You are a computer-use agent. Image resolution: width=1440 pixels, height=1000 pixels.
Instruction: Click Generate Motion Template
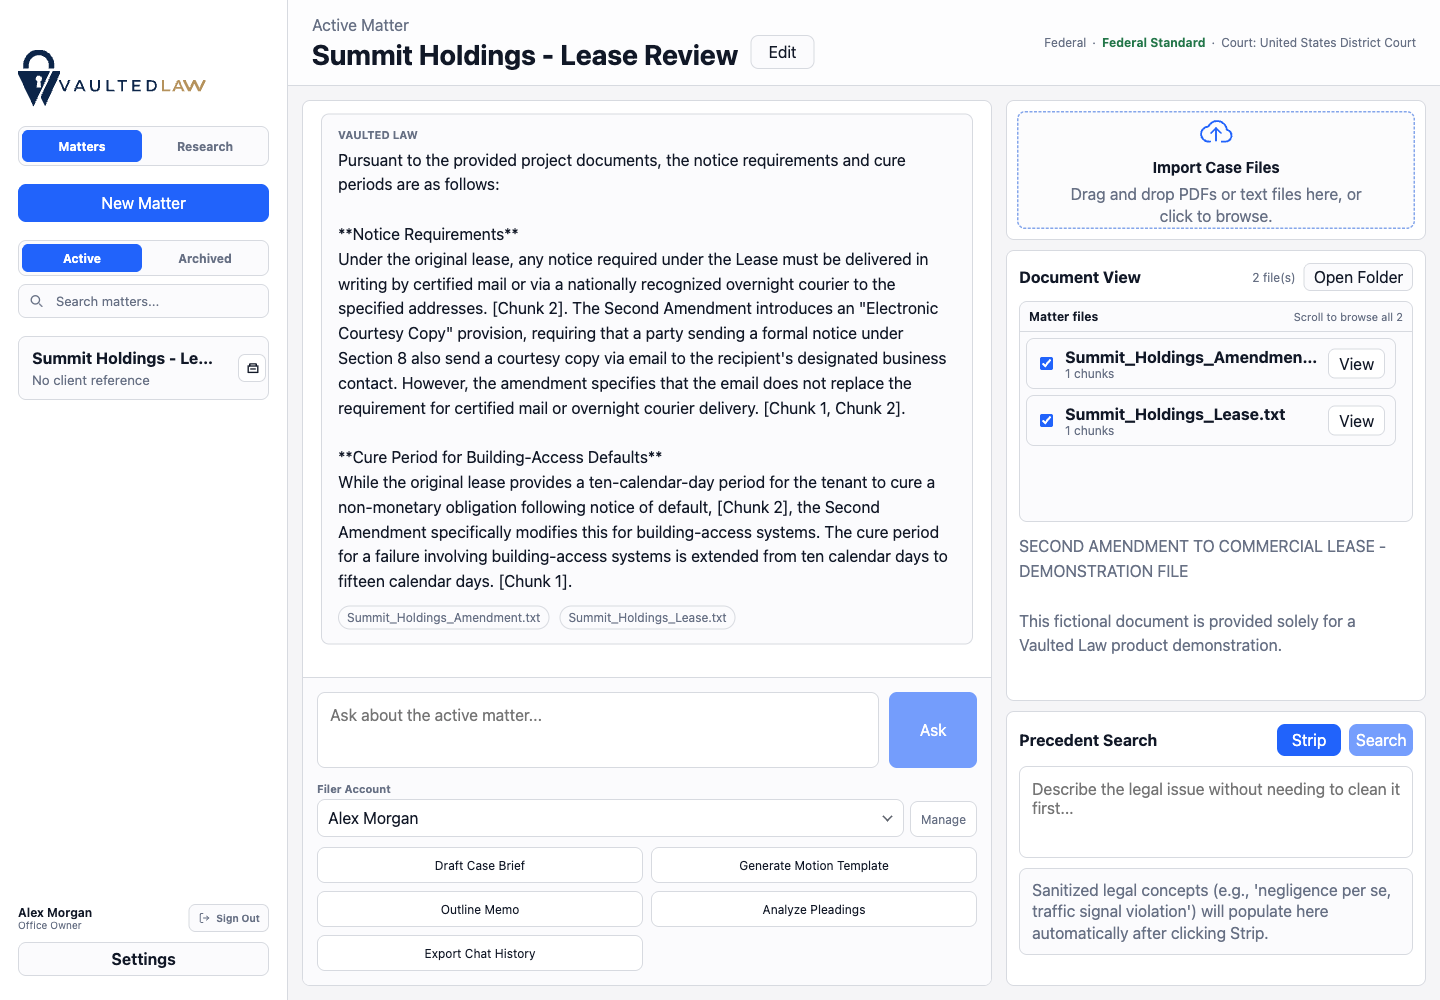[x=814, y=865]
